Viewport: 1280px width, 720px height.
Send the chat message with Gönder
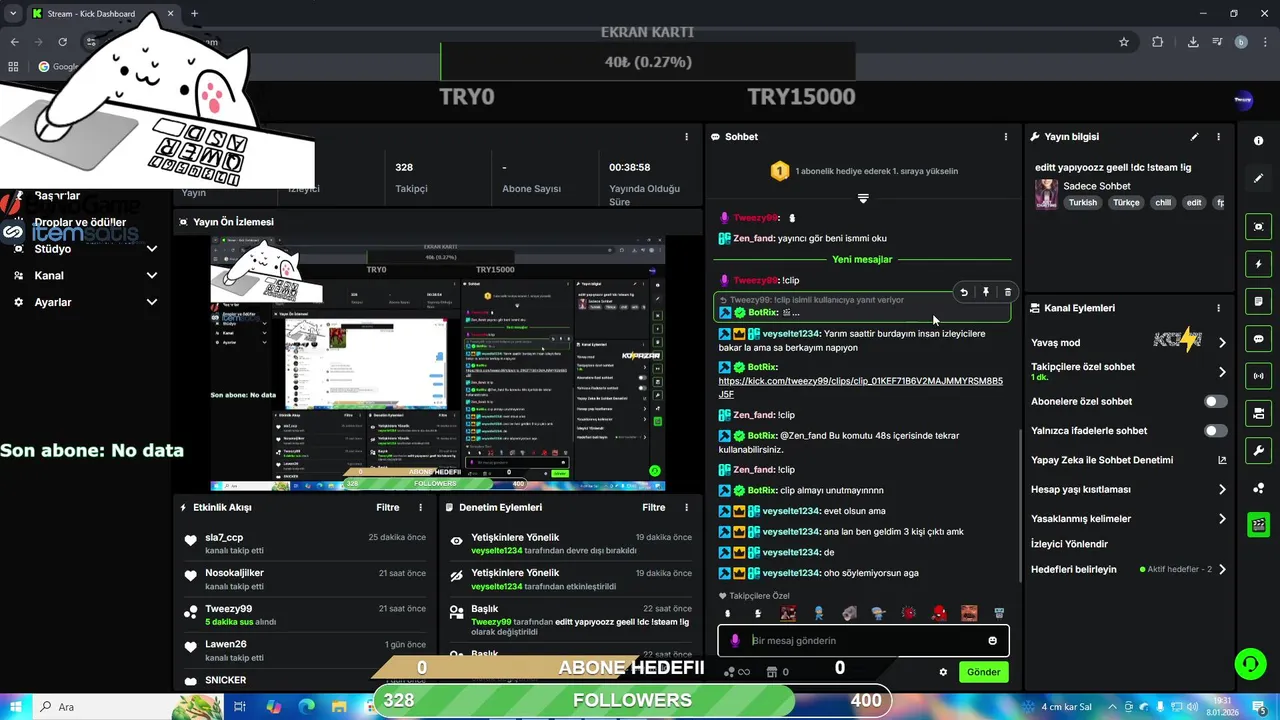pyautogui.click(x=983, y=672)
